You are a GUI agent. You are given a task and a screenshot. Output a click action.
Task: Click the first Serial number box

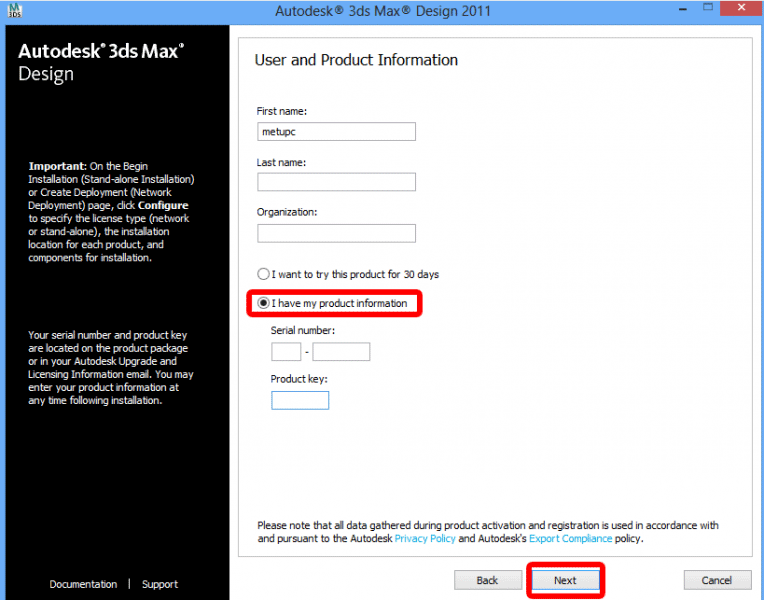pos(286,351)
